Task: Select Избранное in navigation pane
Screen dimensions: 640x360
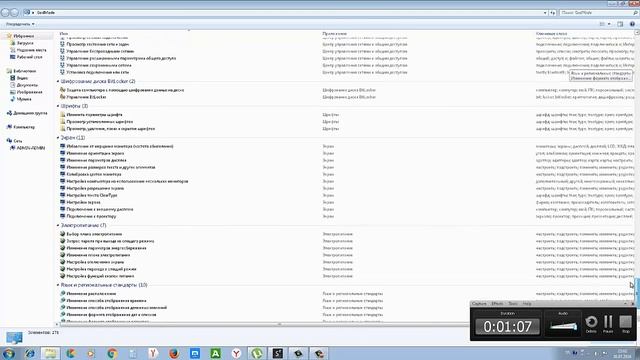Action: click(24, 36)
